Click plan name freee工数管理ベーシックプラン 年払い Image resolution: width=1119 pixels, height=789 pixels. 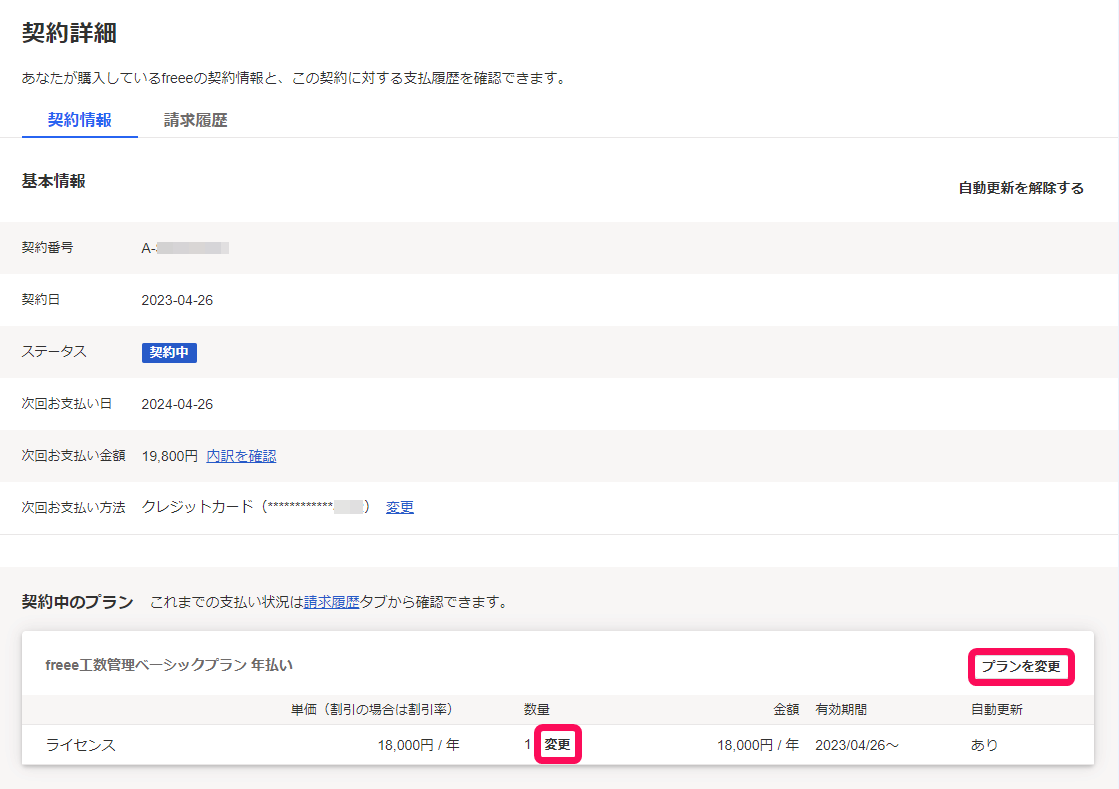point(169,665)
